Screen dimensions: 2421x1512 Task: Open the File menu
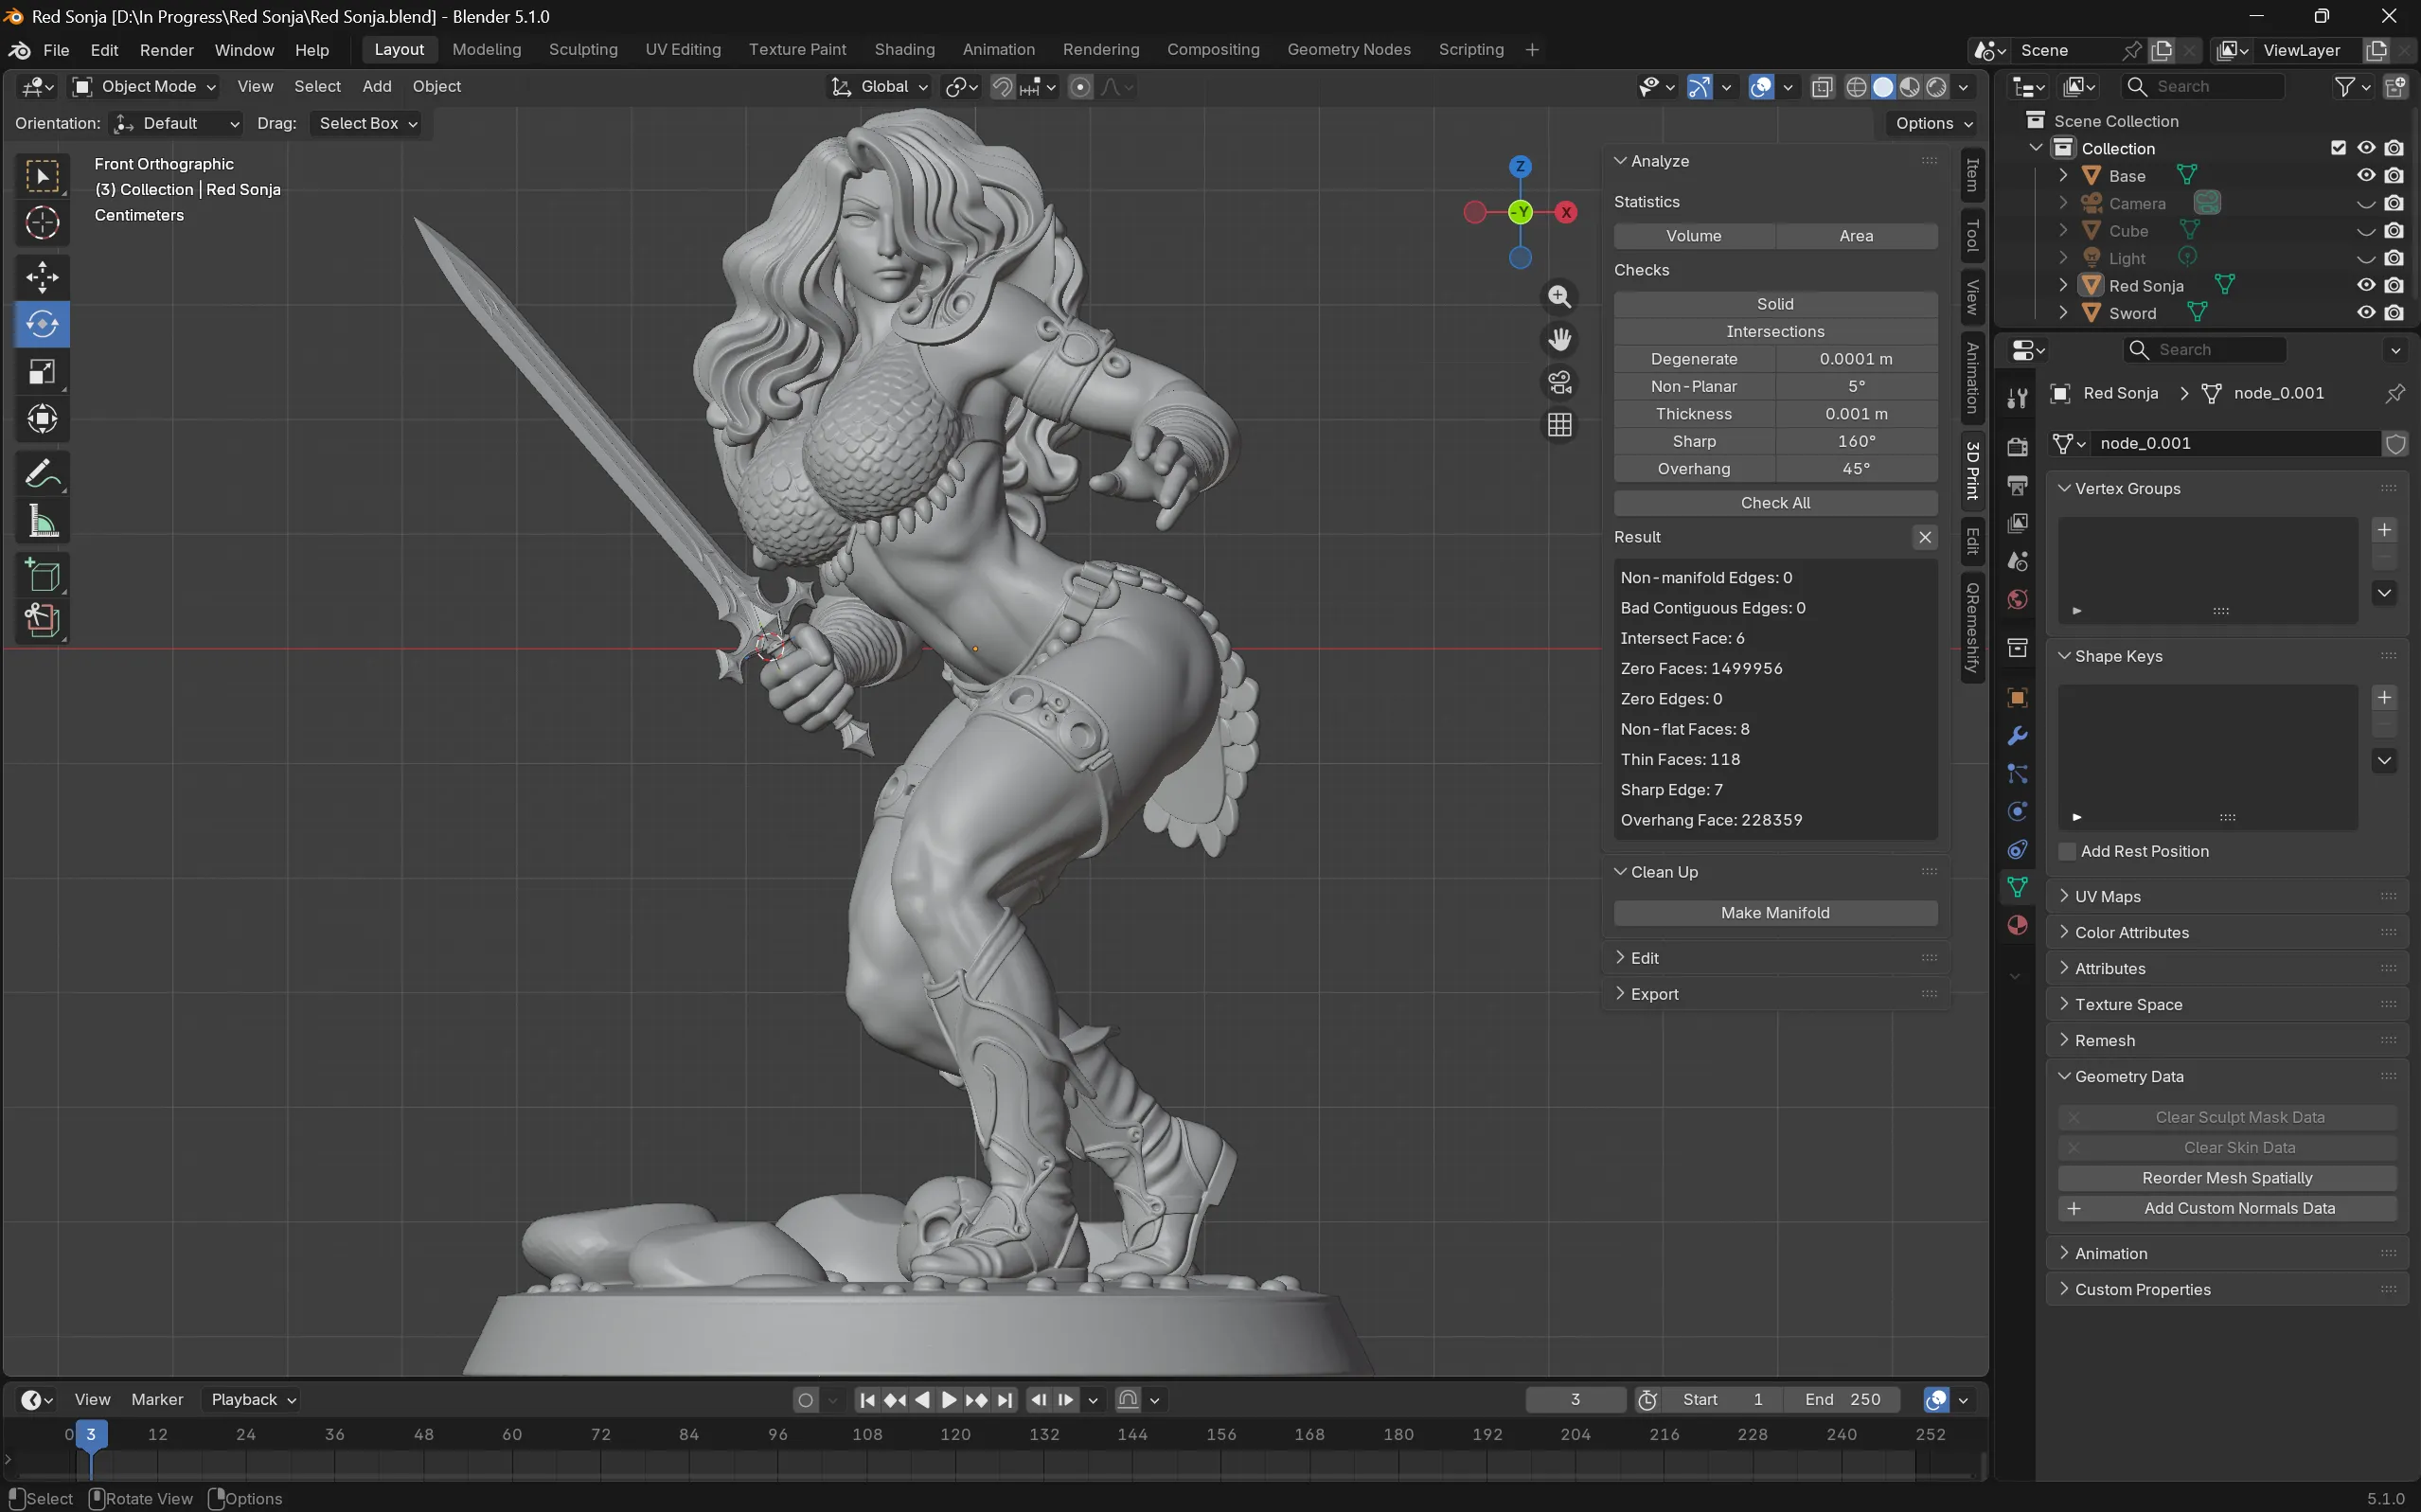coord(56,50)
